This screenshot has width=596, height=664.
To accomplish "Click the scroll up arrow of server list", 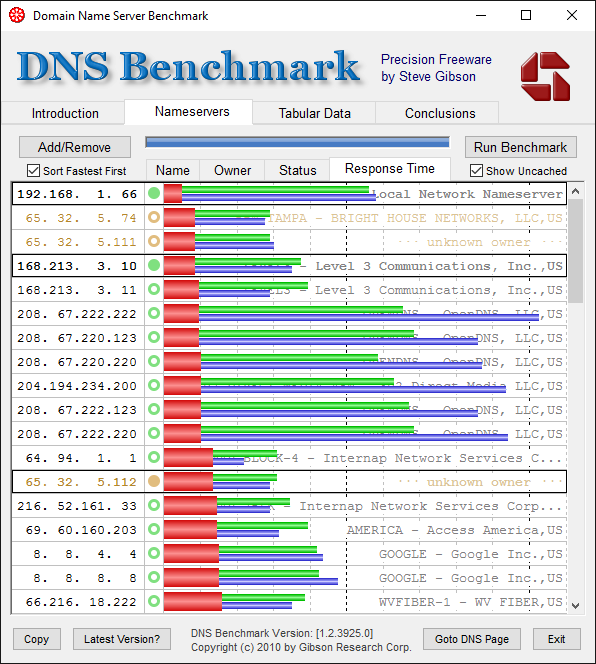I will click(575, 191).
